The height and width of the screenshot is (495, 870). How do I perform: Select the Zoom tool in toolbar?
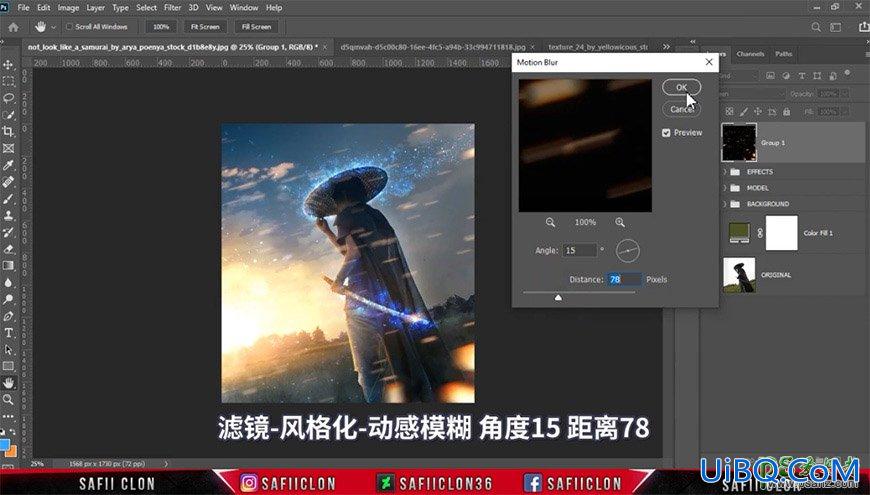8,400
